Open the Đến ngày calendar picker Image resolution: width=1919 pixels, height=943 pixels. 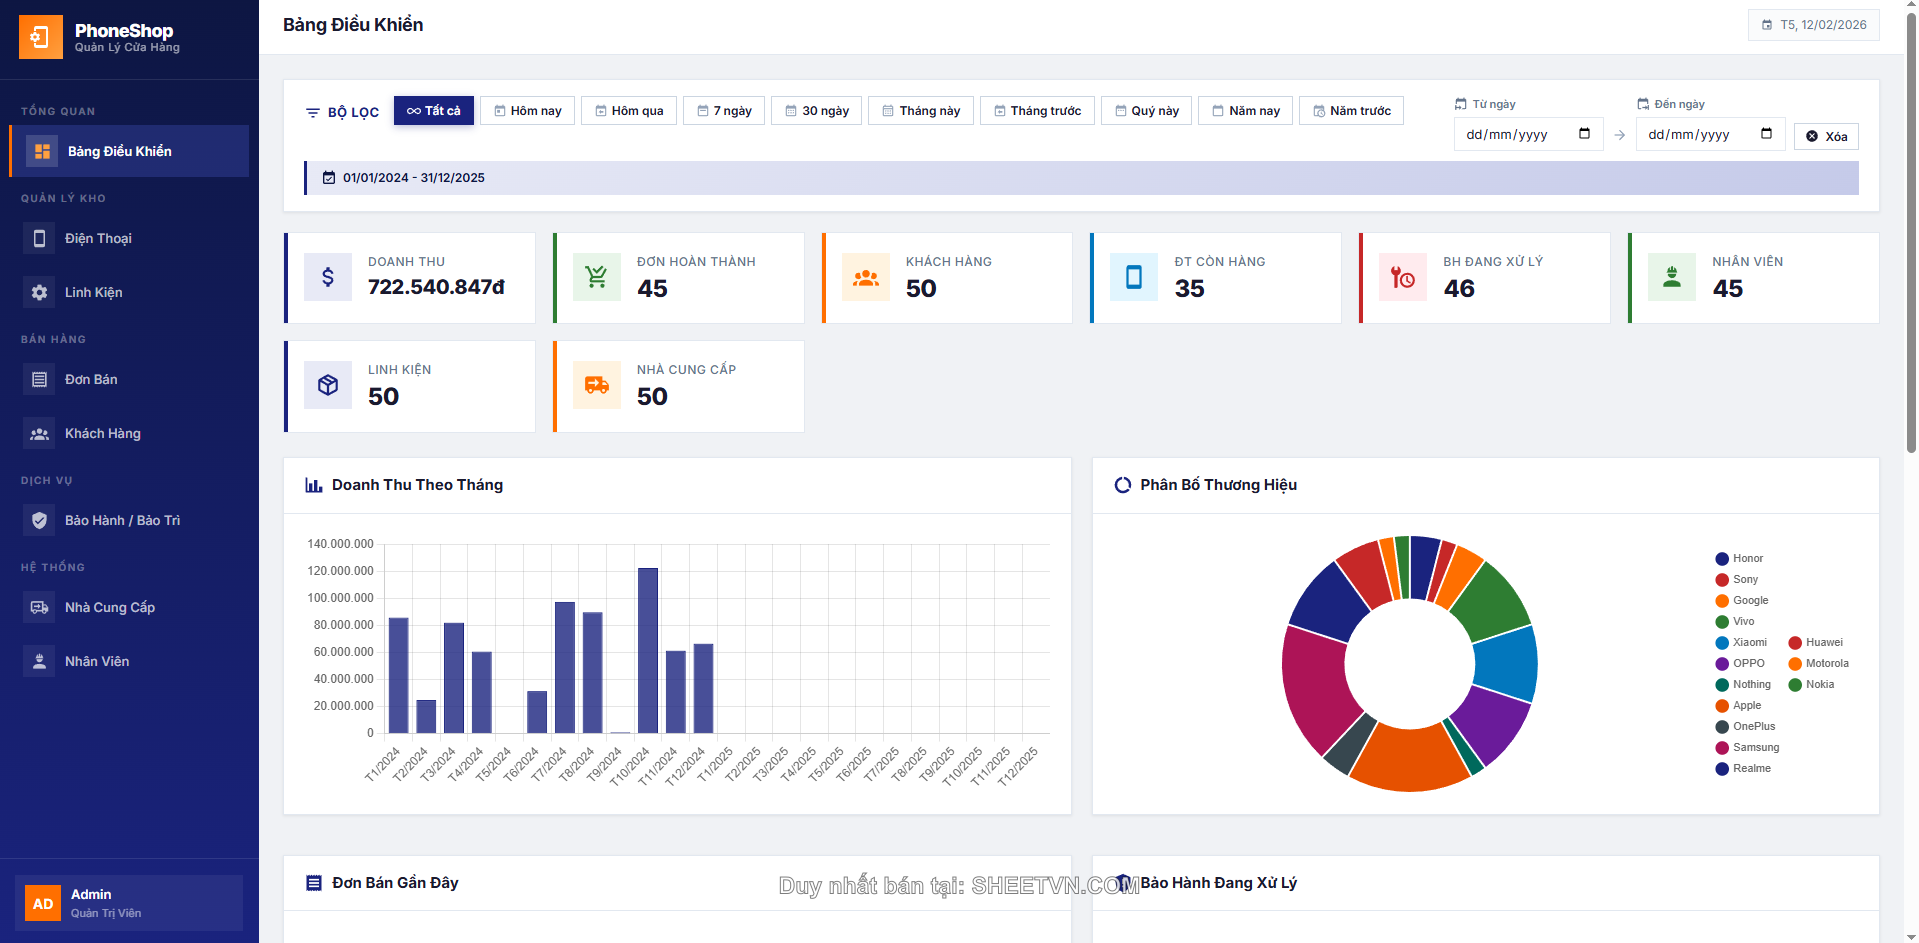click(1766, 134)
